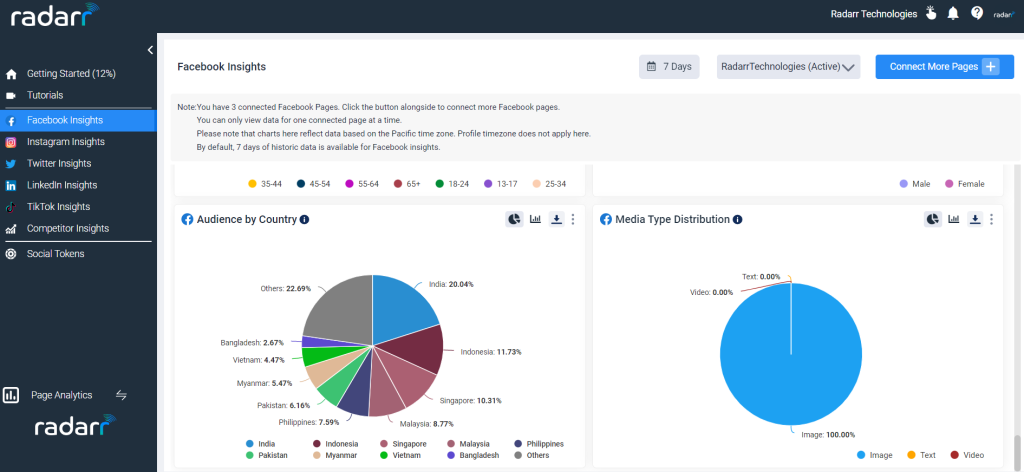Click the gray Others pie slice
This screenshot has width=1024, height=472.
pos(340,310)
